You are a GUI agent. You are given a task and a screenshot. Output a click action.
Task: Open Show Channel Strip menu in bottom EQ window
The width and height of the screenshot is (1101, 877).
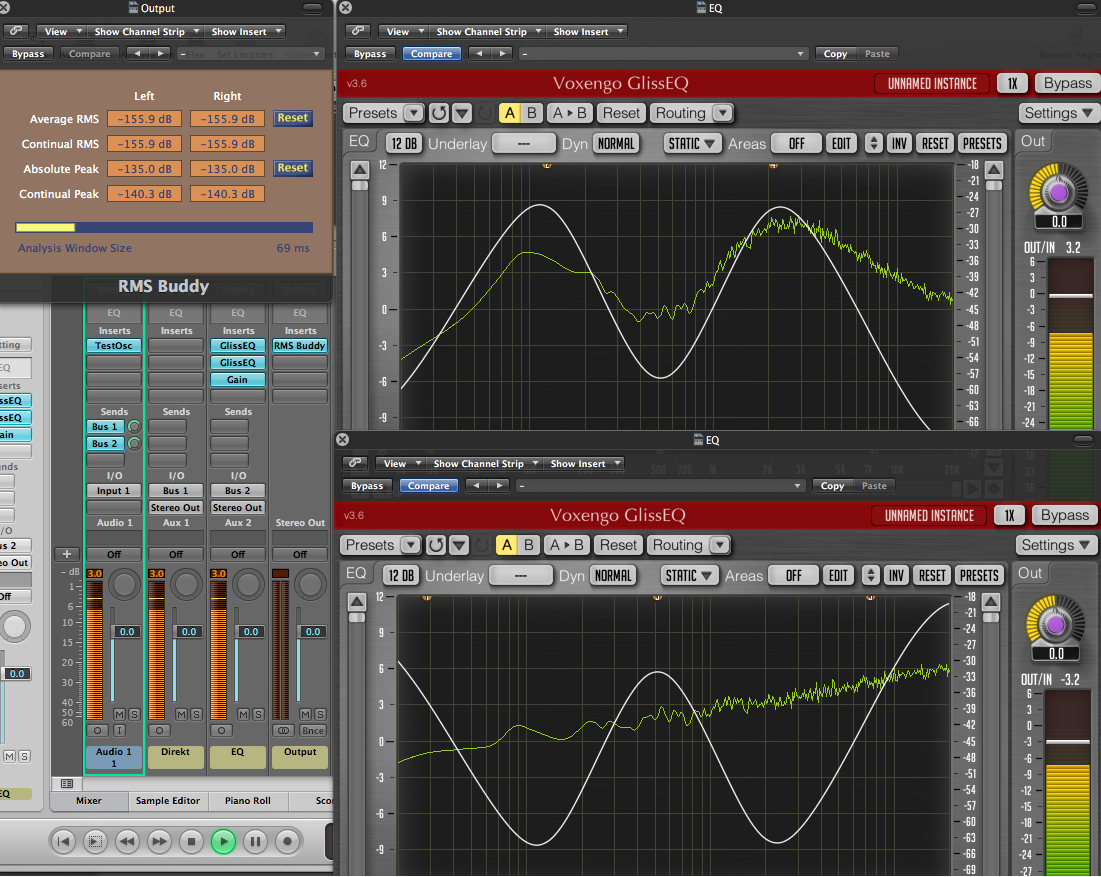485,463
